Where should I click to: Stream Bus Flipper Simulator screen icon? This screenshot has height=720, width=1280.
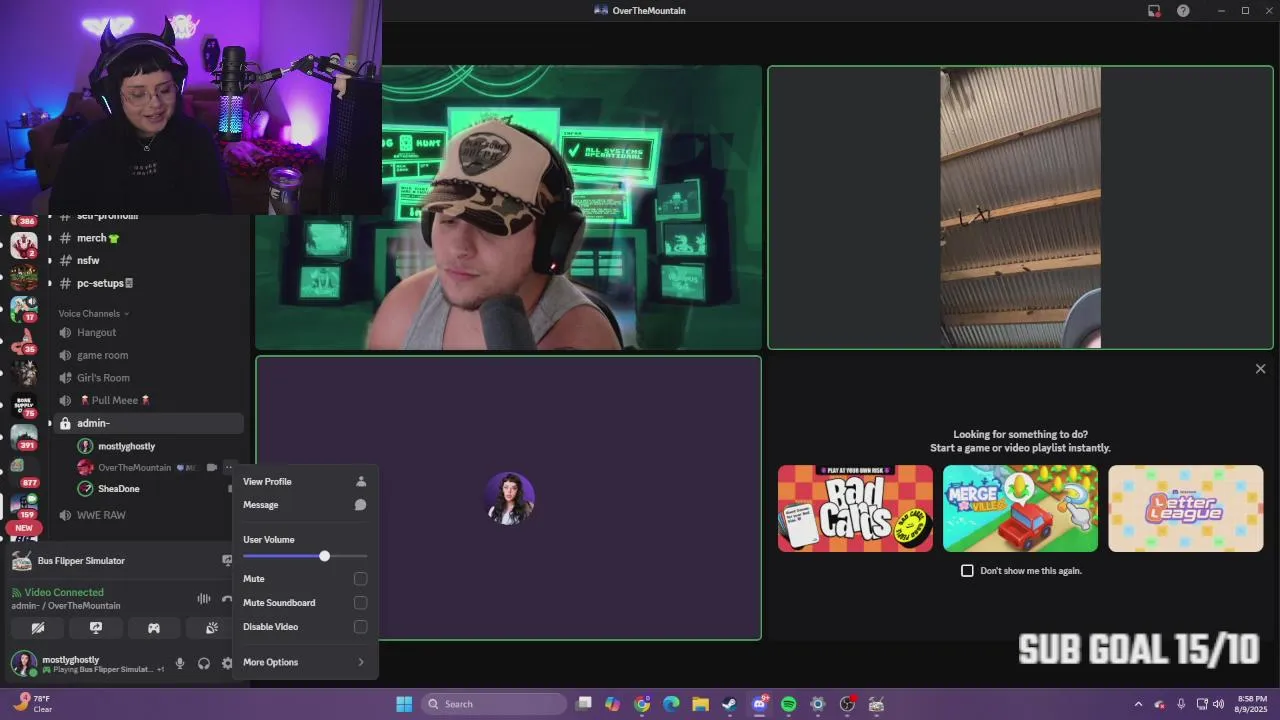pos(227,560)
